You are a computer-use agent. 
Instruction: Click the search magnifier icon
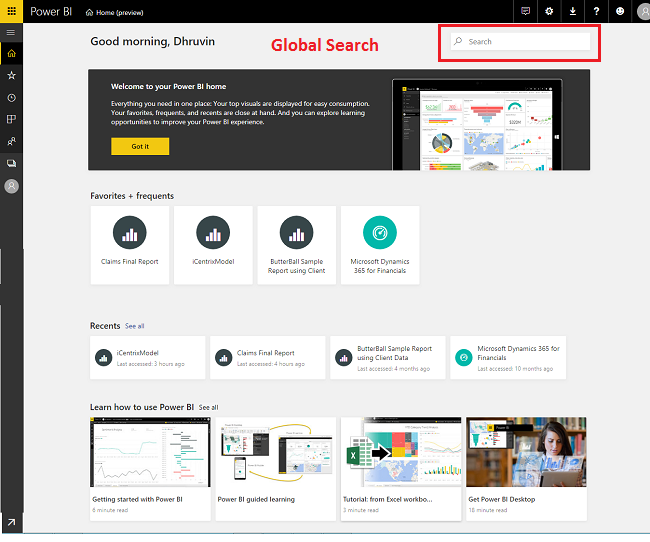tap(458, 41)
